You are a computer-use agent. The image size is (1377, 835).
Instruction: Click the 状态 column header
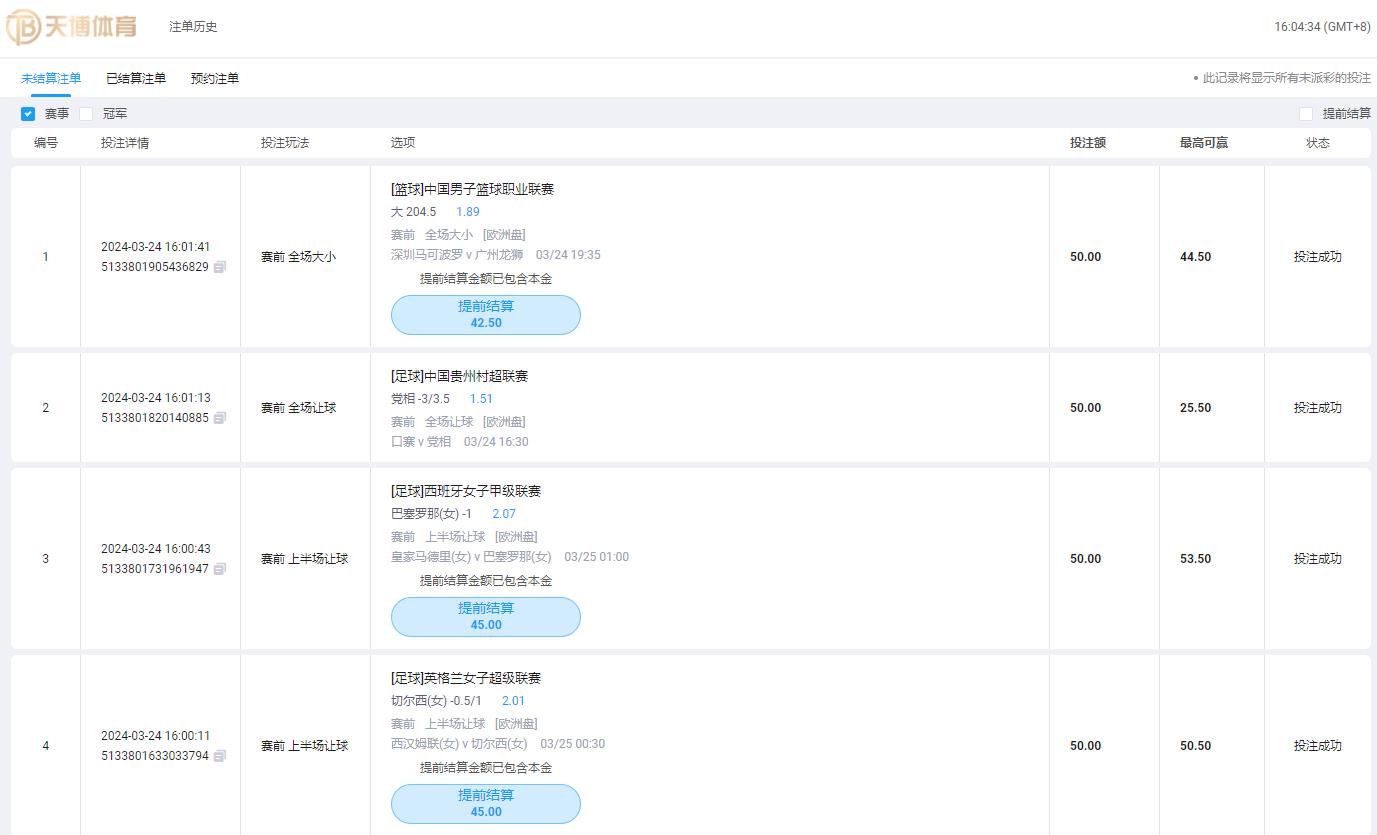pos(1318,143)
